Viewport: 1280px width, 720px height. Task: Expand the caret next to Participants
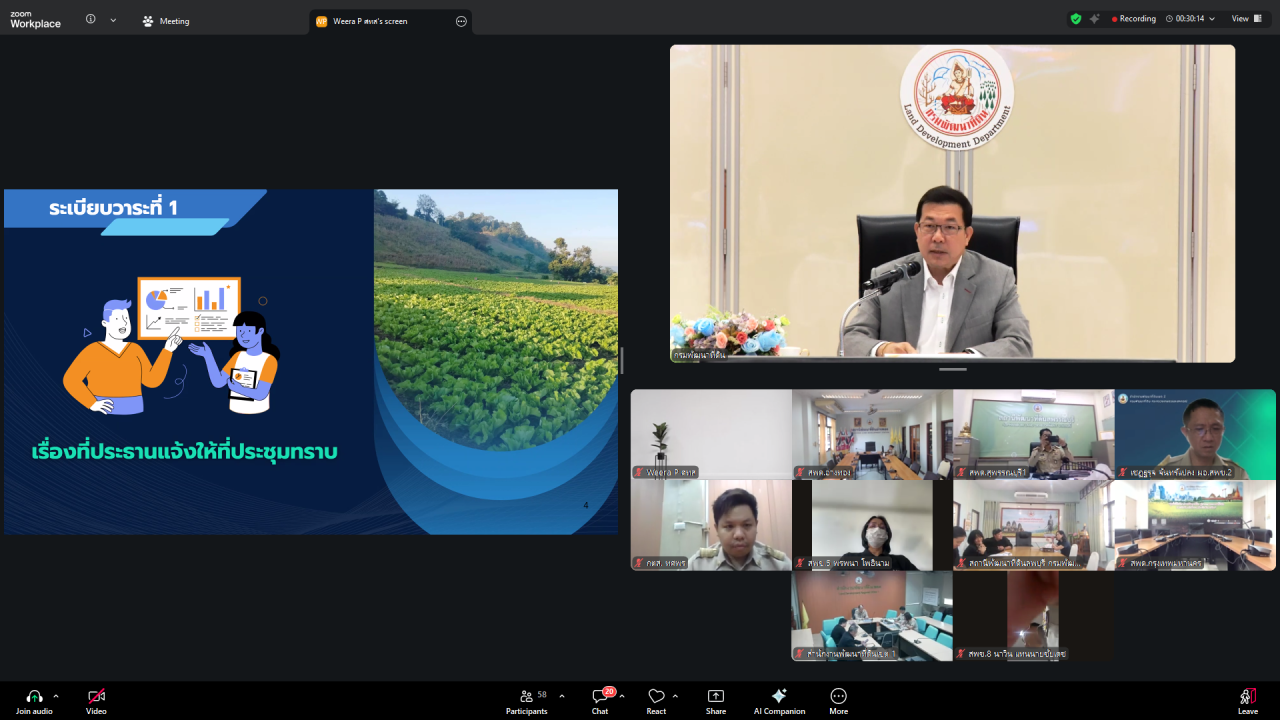[562, 696]
